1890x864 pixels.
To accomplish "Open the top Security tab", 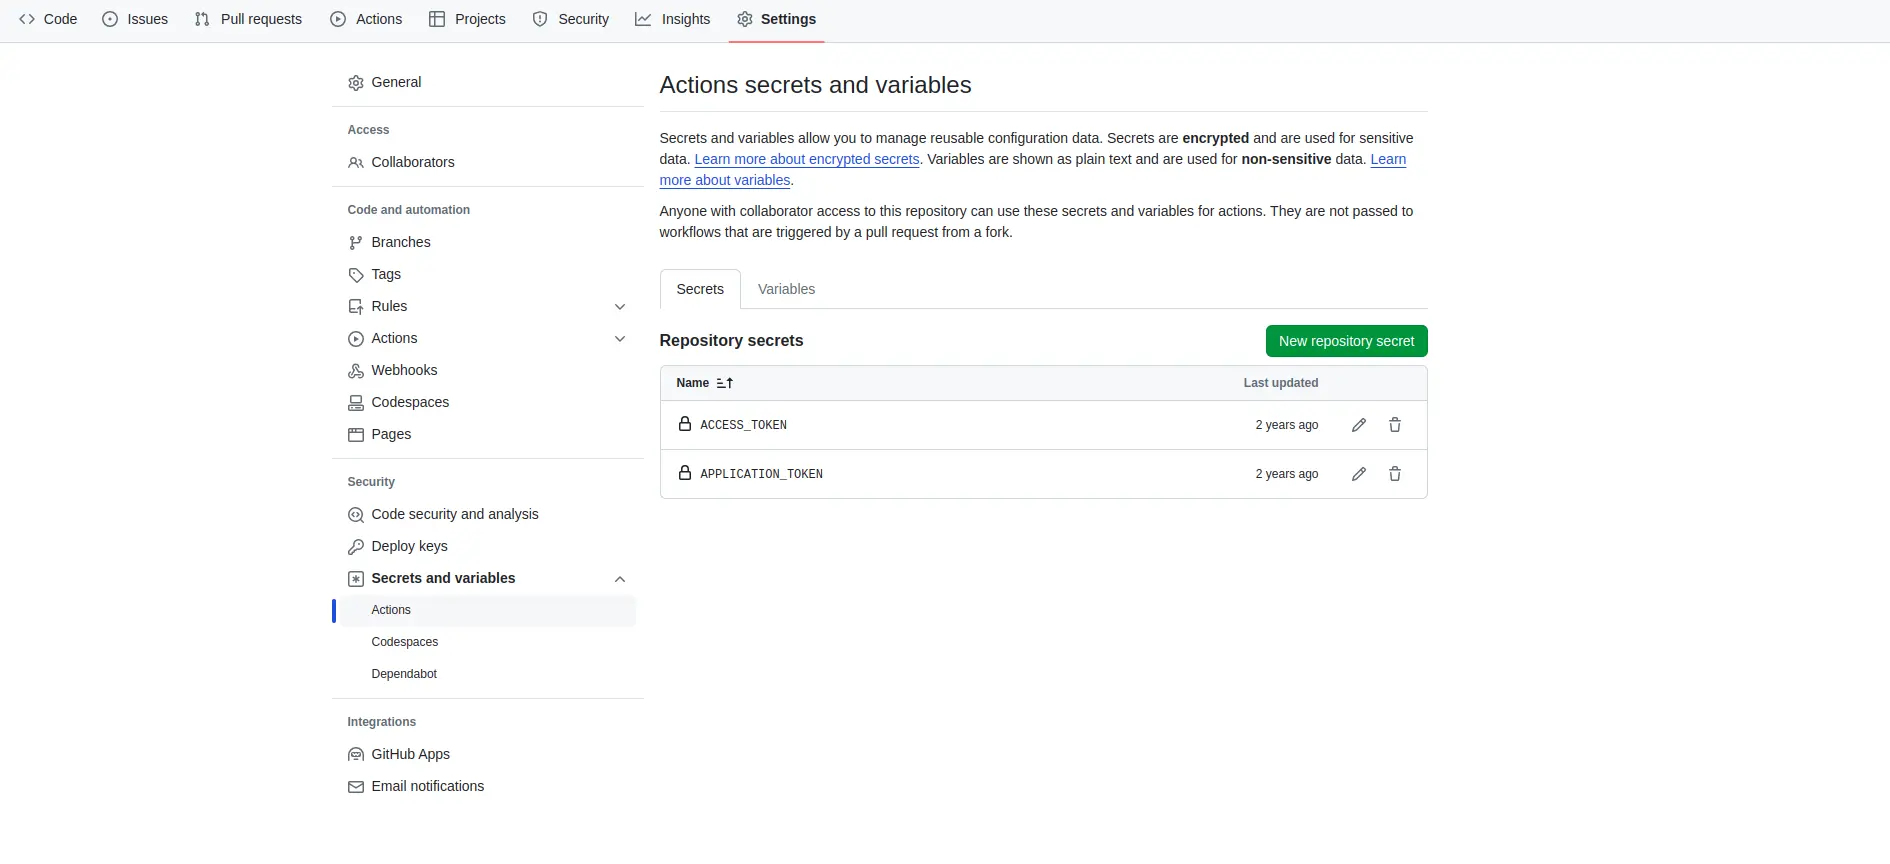I will coord(571,19).
